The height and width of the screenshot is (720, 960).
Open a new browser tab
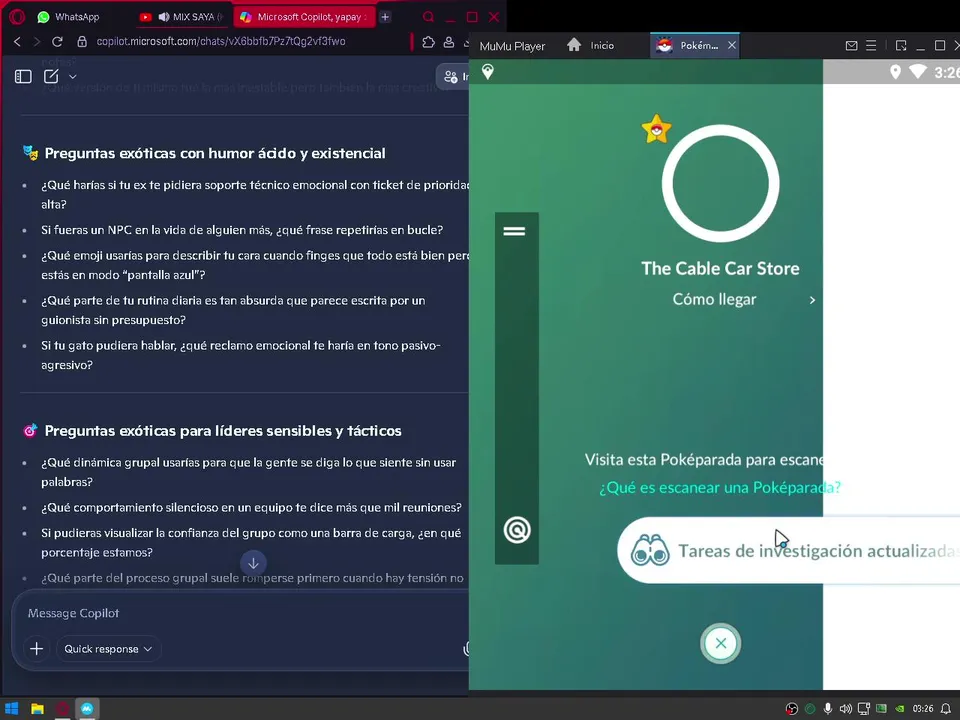click(385, 17)
